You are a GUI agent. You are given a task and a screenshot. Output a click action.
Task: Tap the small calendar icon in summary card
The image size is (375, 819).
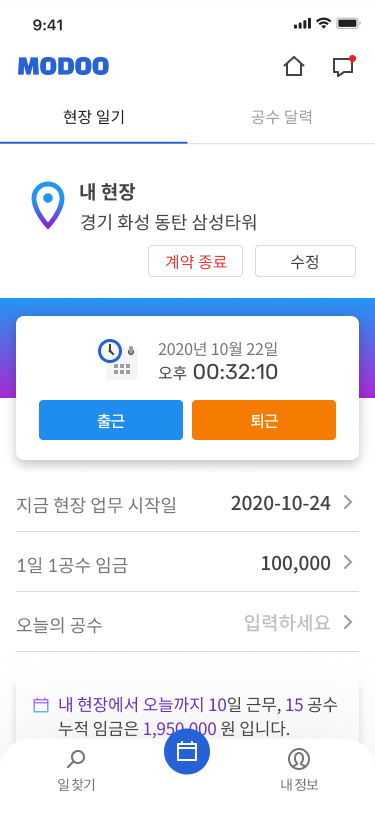click(x=41, y=705)
